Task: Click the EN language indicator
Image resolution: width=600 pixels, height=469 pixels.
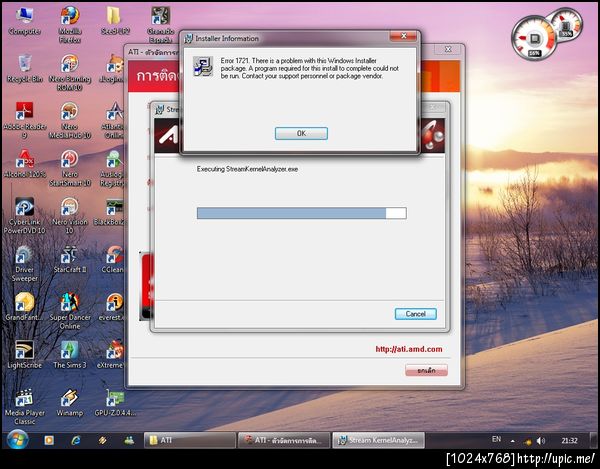Action: [x=496, y=439]
